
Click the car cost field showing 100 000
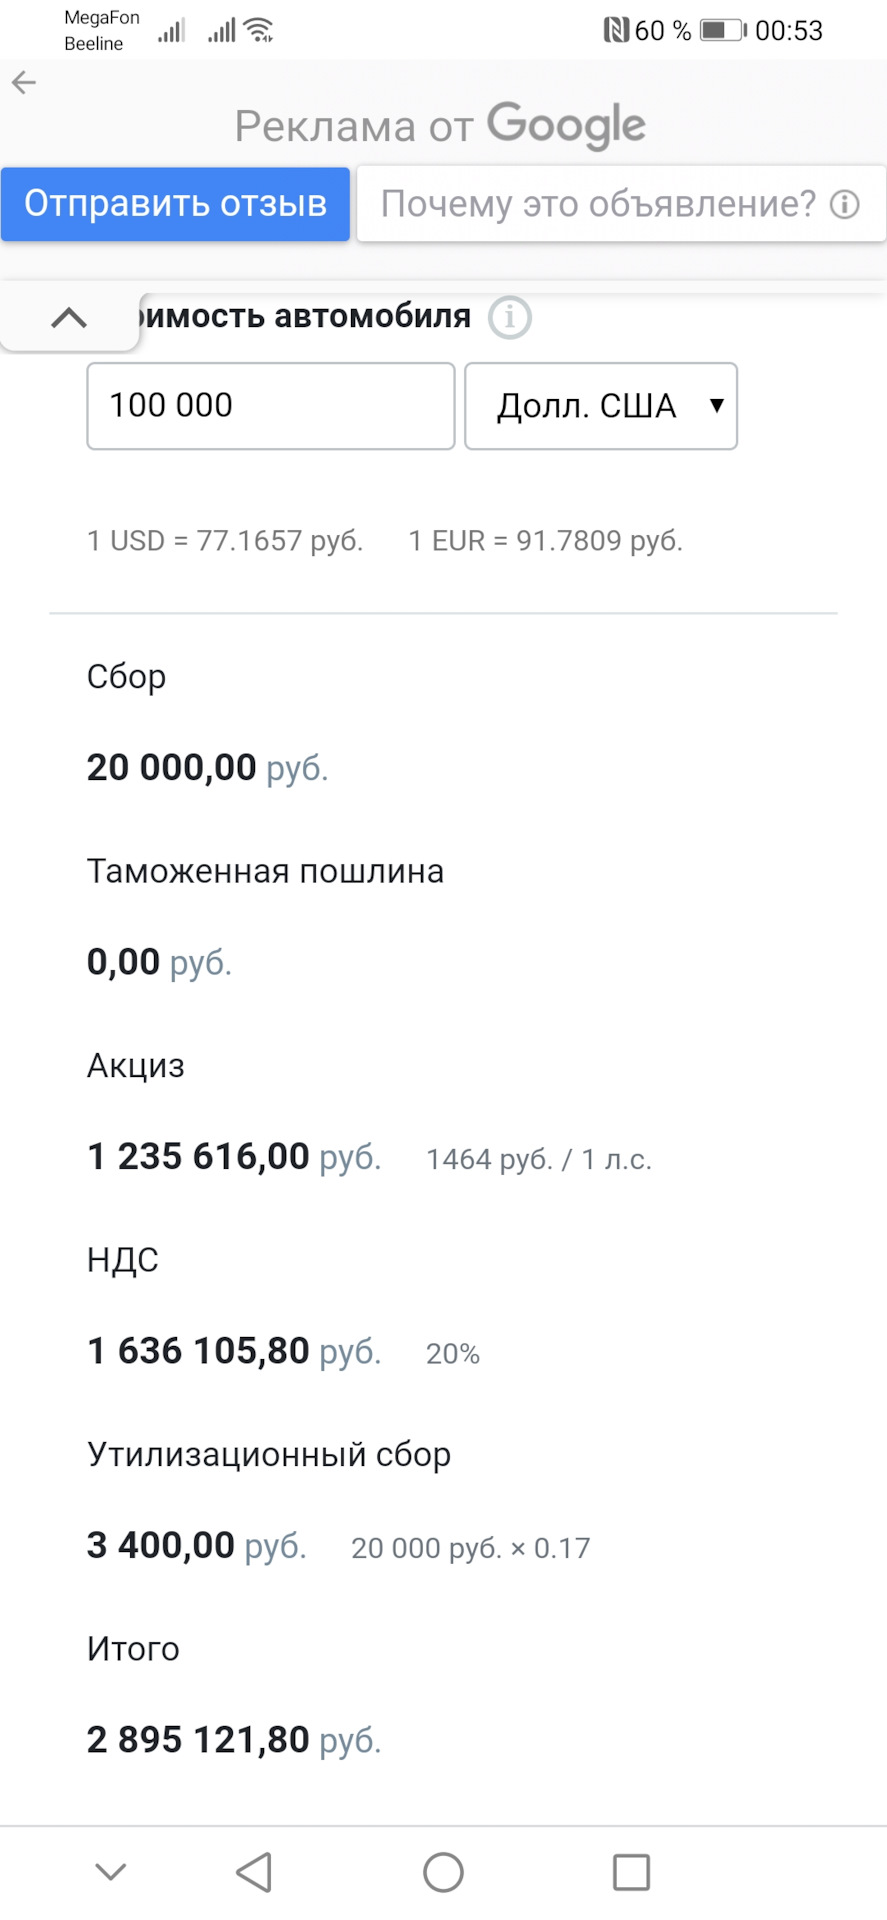[271, 406]
